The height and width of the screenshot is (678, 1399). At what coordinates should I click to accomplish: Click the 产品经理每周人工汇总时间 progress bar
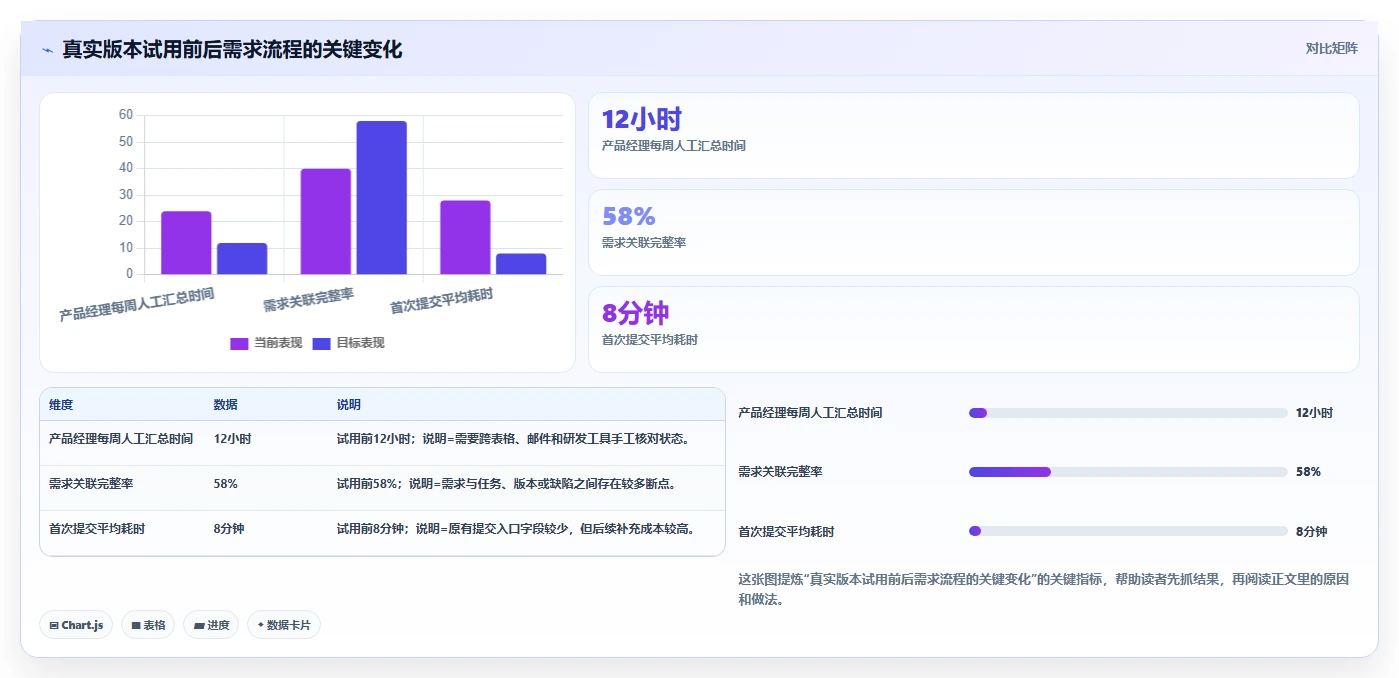pos(1128,413)
